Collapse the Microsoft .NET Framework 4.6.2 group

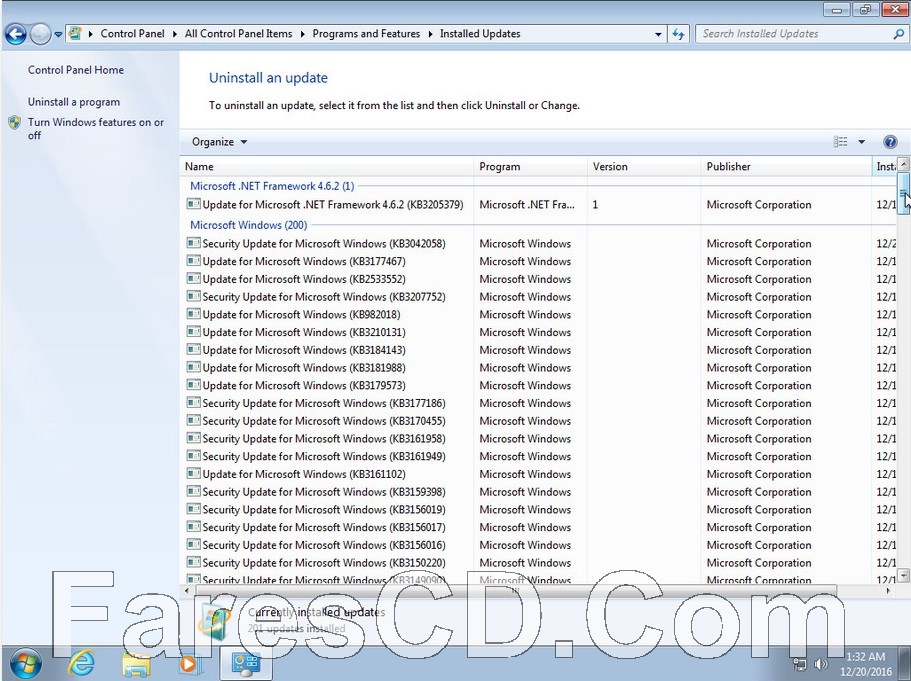tap(272, 186)
